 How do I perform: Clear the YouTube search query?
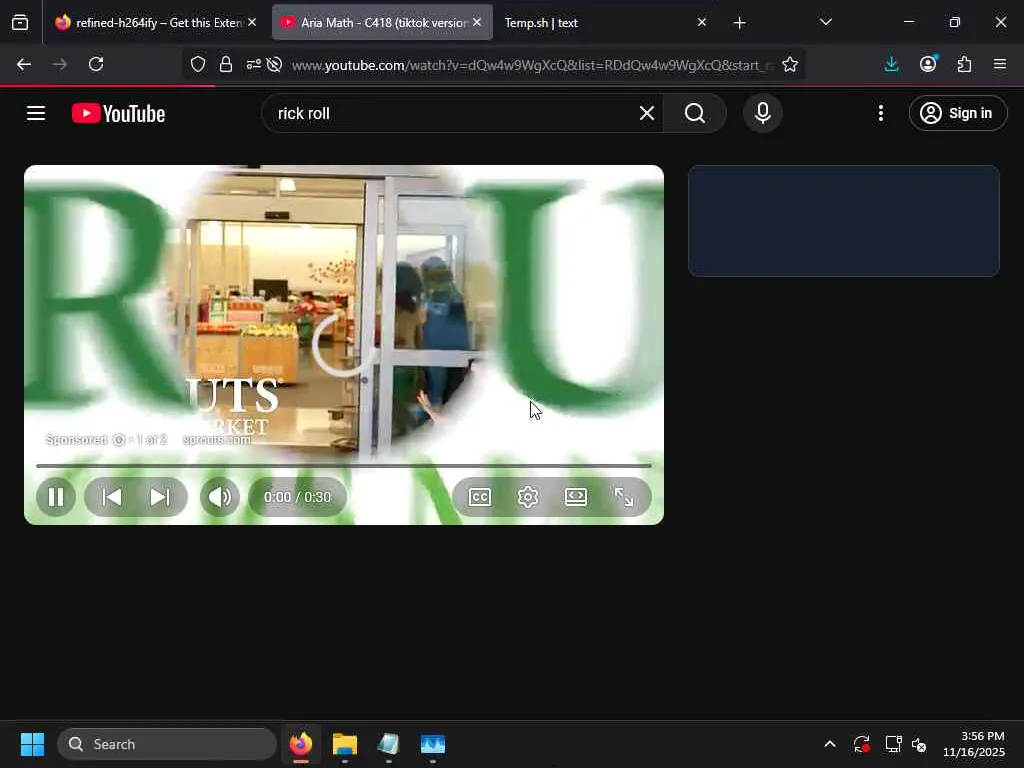[x=647, y=113]
